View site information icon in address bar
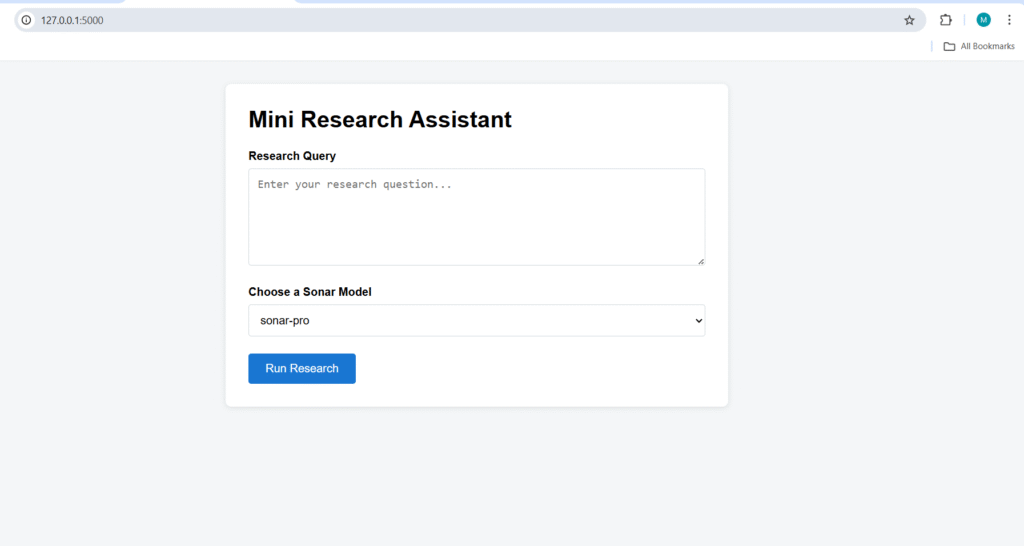 click(x=26, y=20)
